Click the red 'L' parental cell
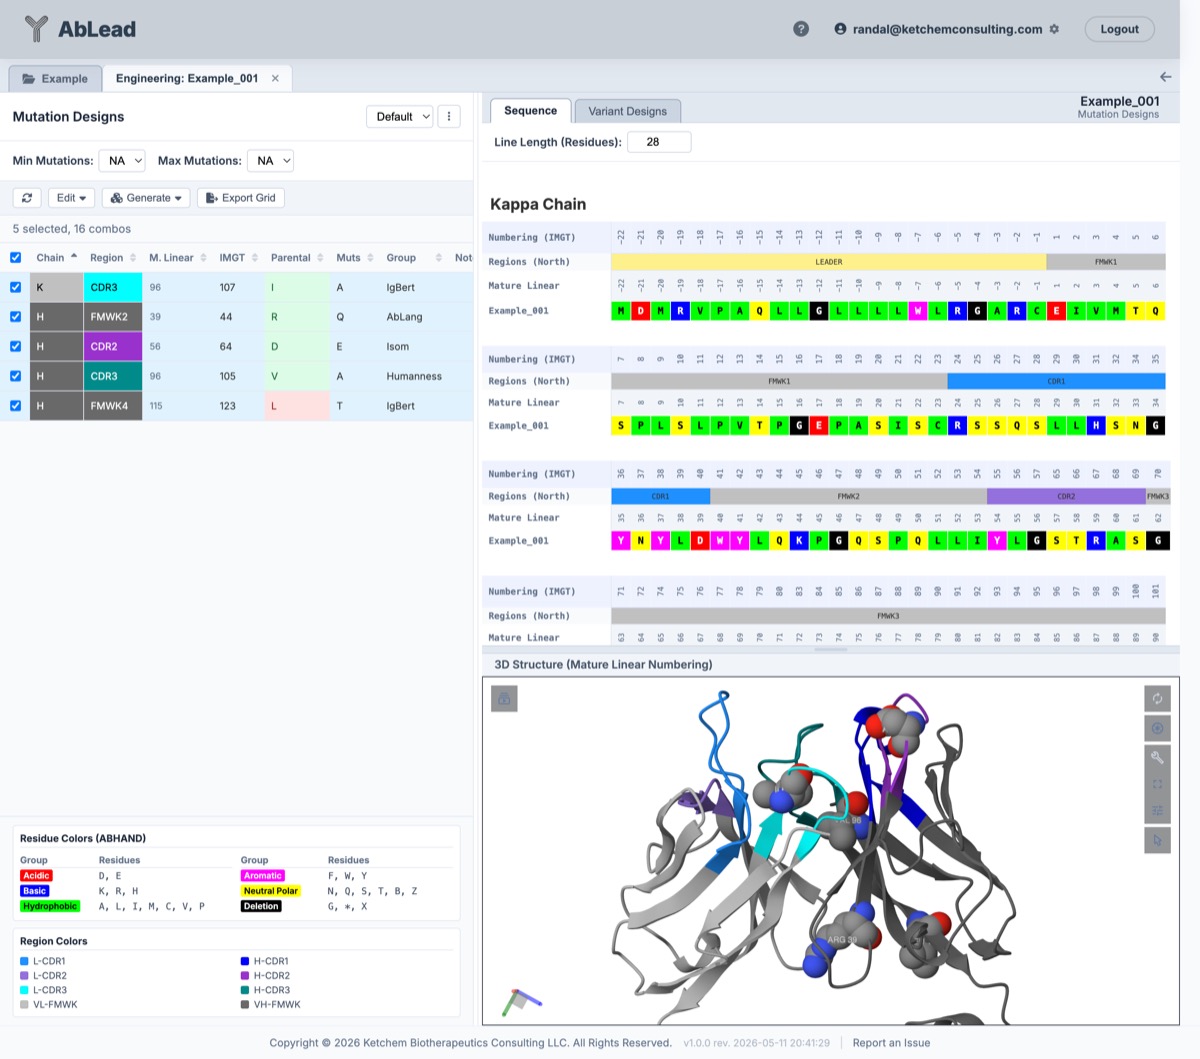1200x1059 pixels. (296, 406)
